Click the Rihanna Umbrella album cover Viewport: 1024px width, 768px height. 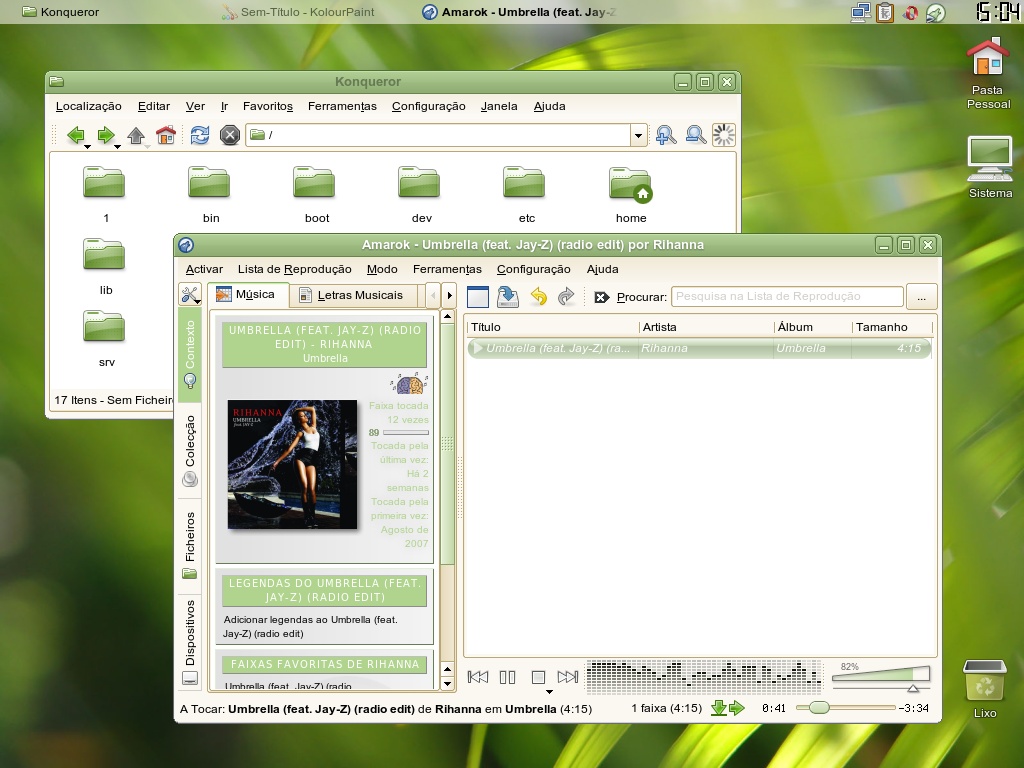point(292,464)
